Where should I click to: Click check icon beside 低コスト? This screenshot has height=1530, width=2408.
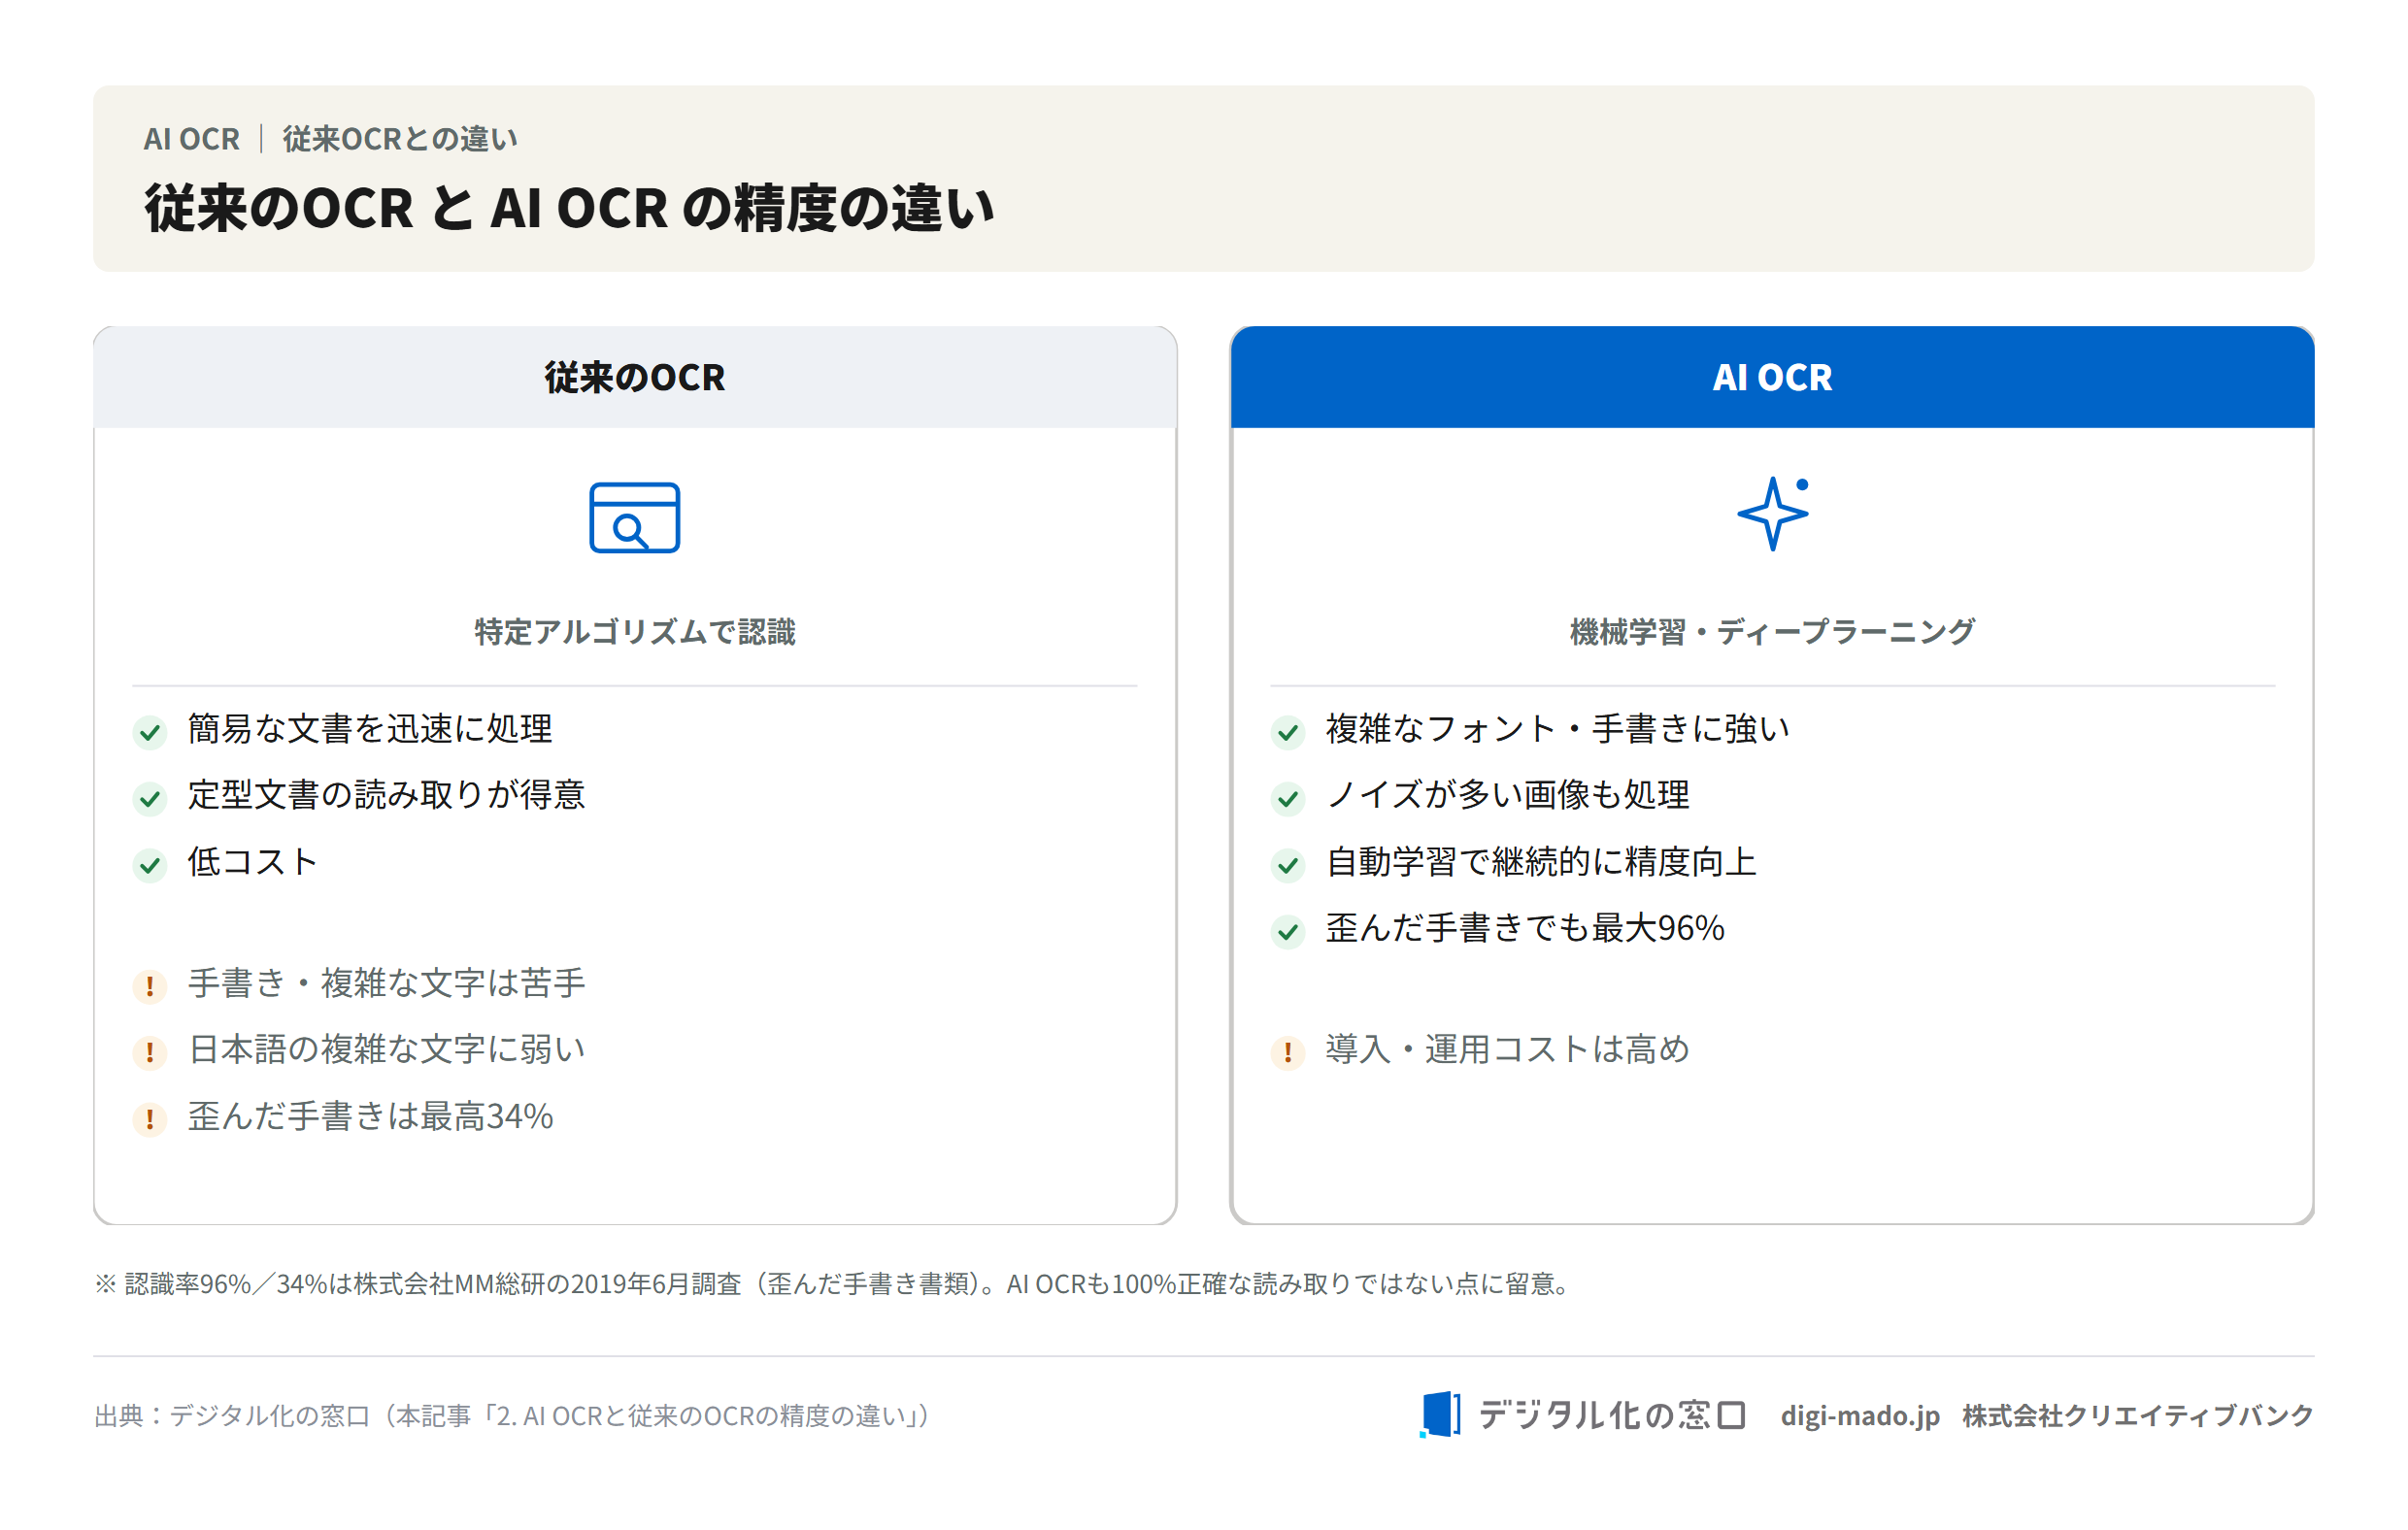coord(150,865)
